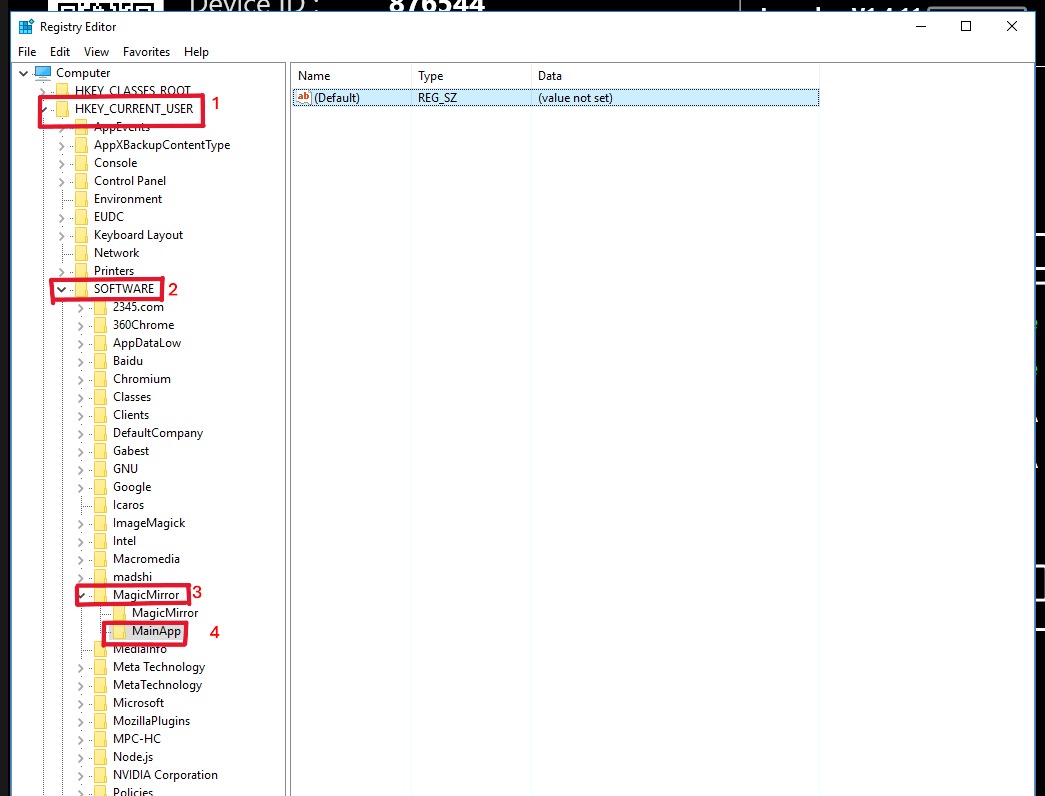
Task: Click the folder icon beside NVIDIA Corporation
Action: (x=100, y=775)
